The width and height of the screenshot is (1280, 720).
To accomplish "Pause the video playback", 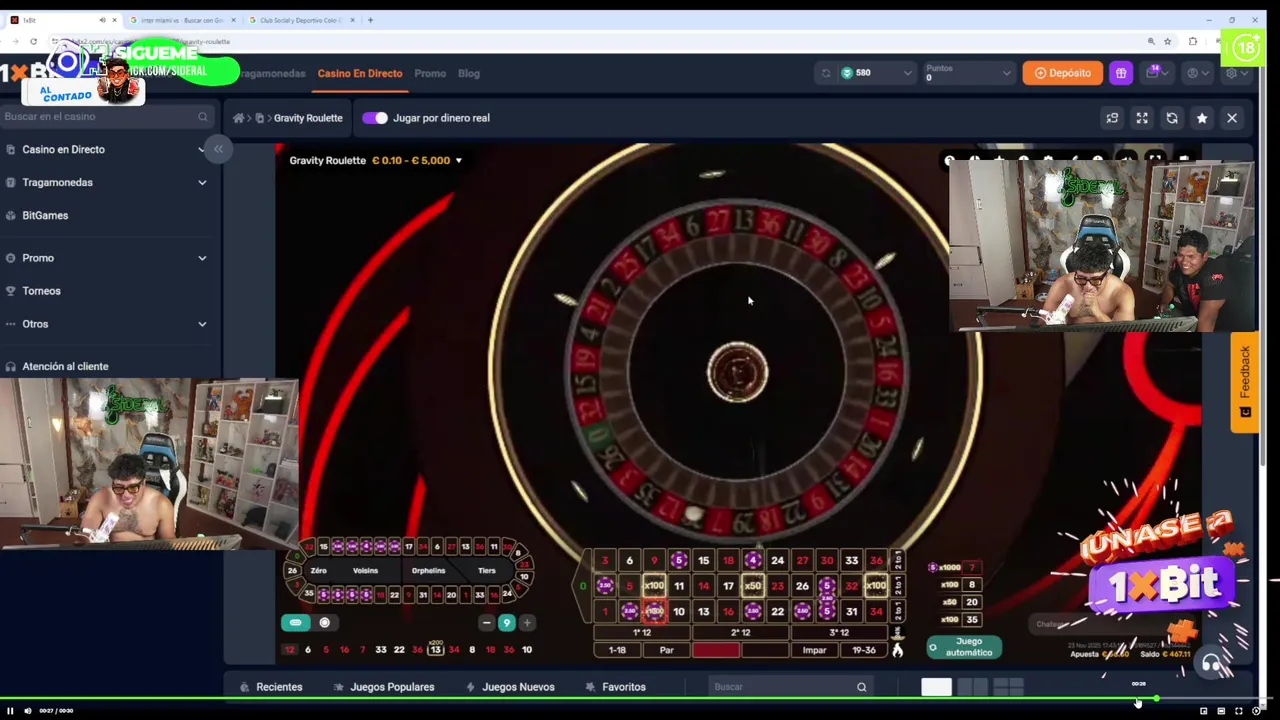I will 10,711.
